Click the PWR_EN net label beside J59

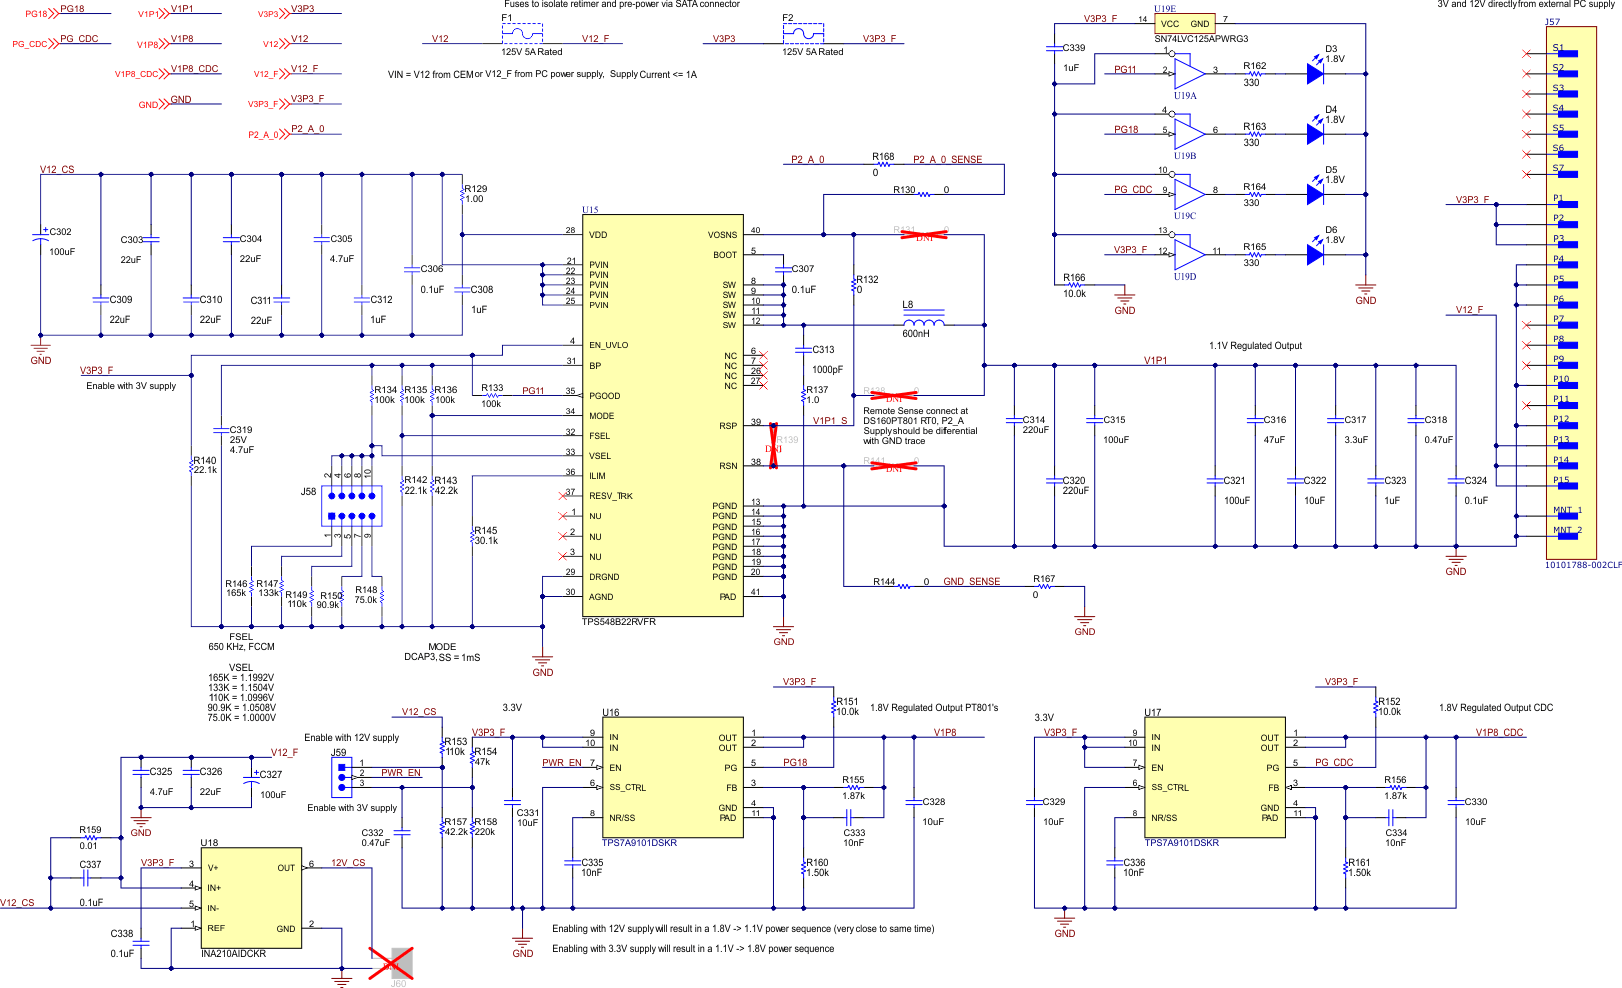(x=400, y=772)
